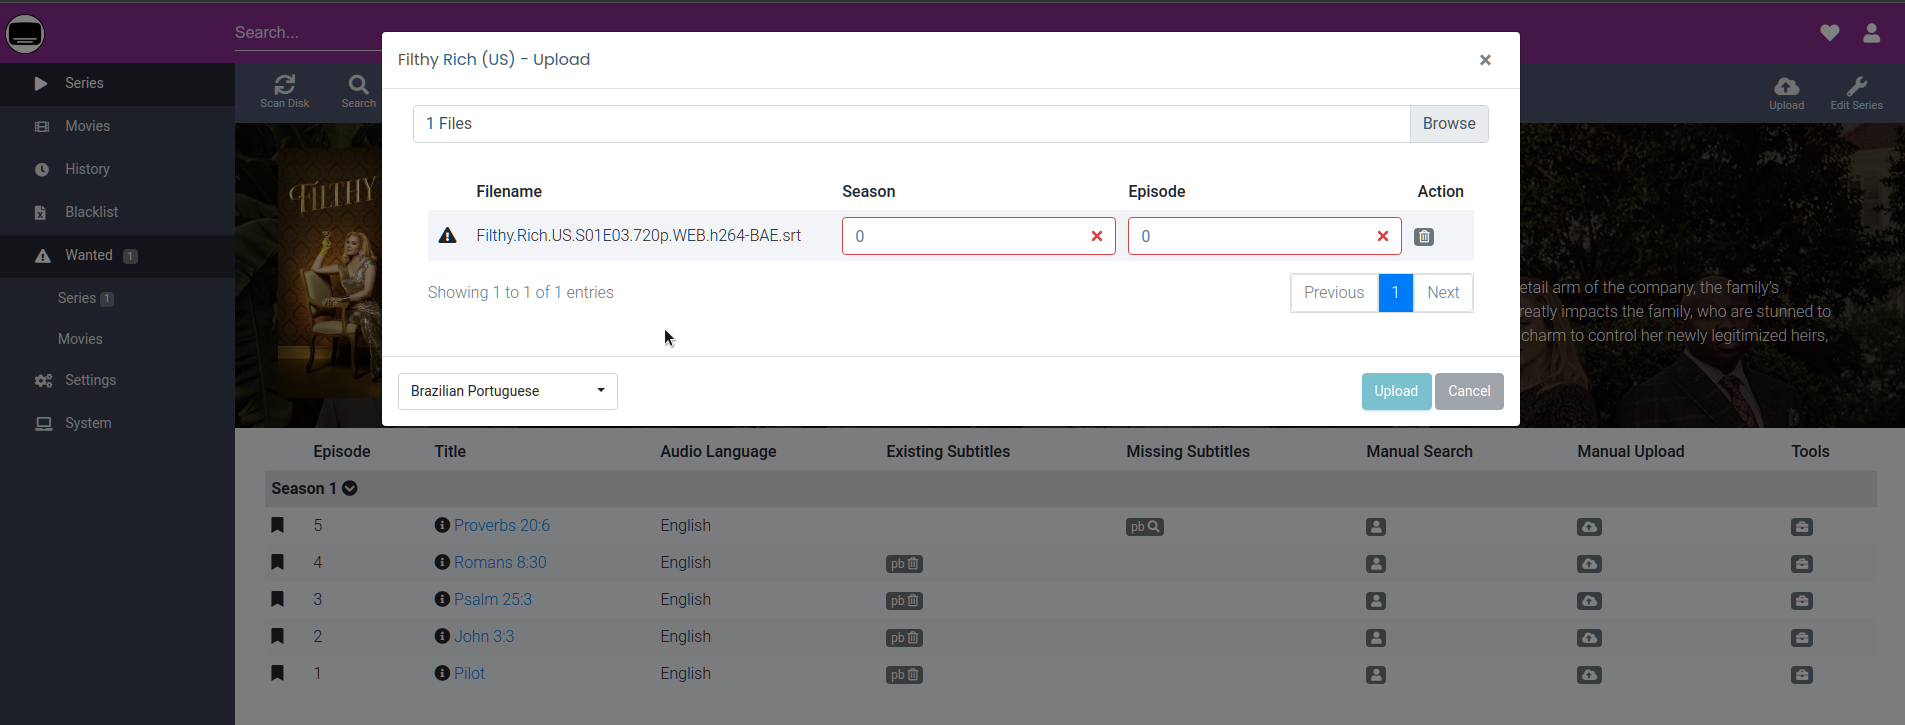Open Series in the sidebar
The image size is (1905, 725).
click(117, 84)
